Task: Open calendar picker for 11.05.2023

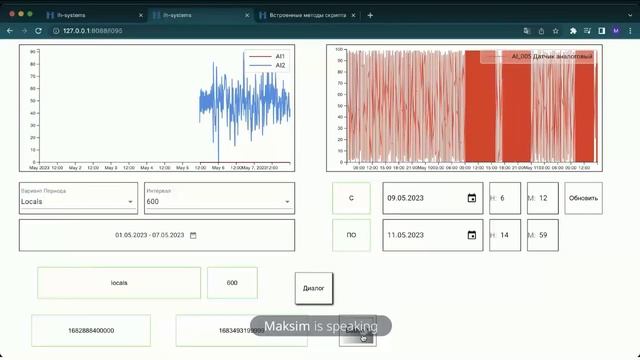Action: point(471,235)
